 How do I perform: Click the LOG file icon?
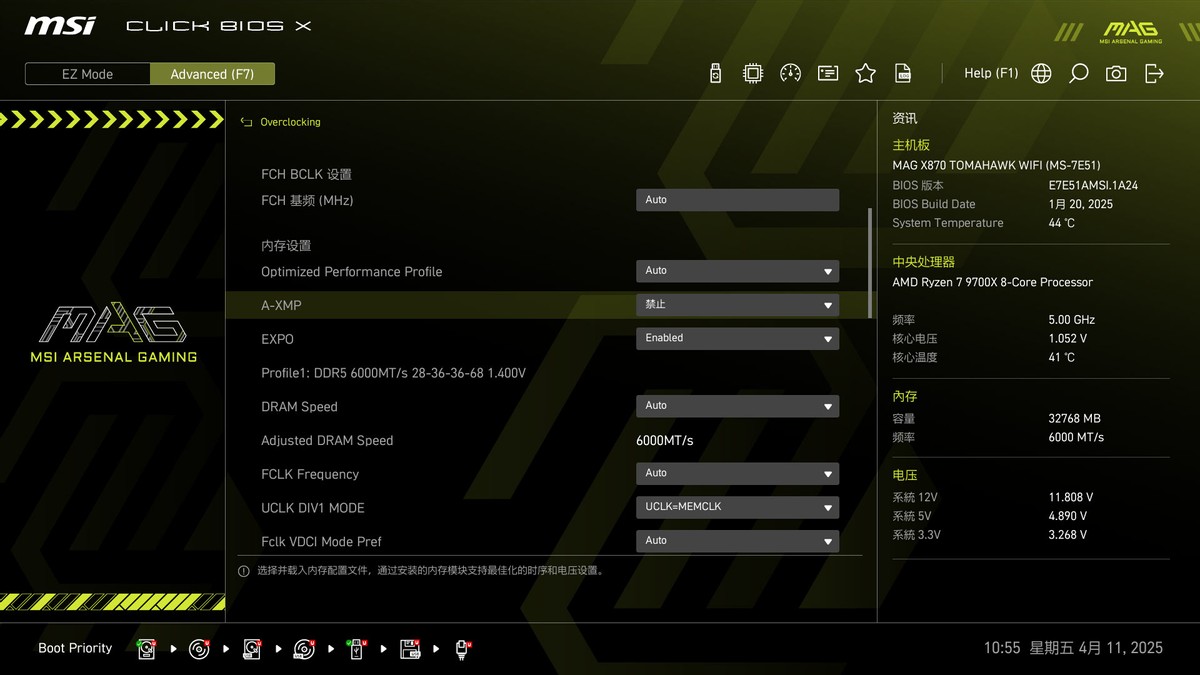coord(903,73)
